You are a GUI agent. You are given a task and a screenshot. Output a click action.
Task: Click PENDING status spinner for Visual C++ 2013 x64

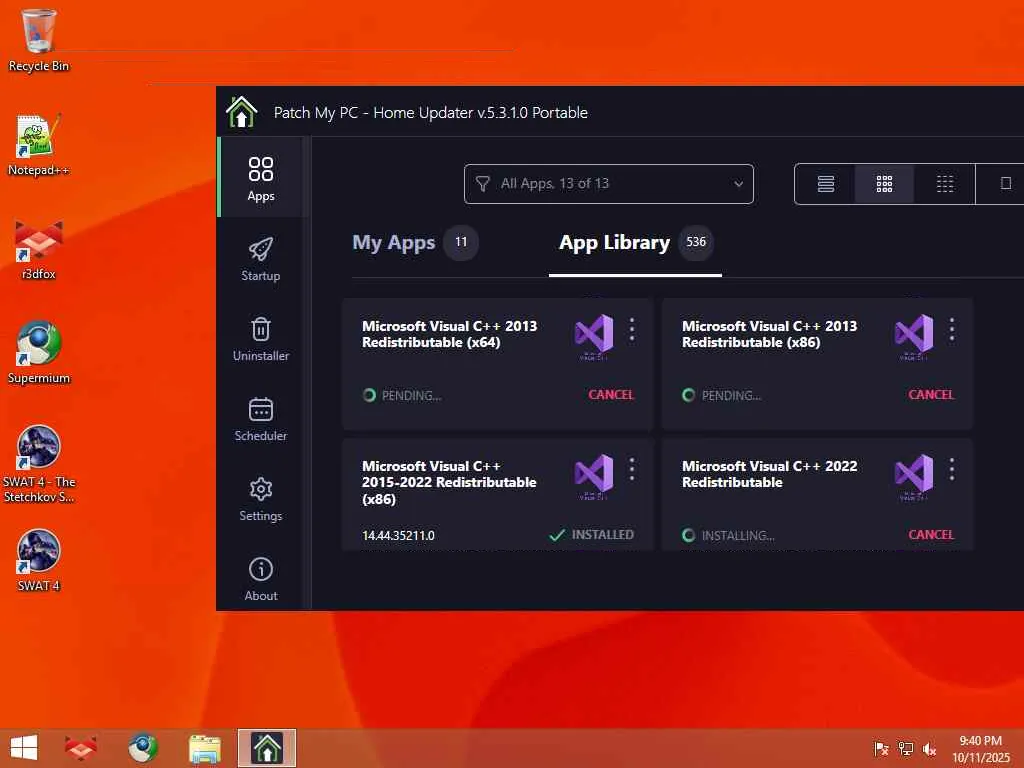point(369,395)
